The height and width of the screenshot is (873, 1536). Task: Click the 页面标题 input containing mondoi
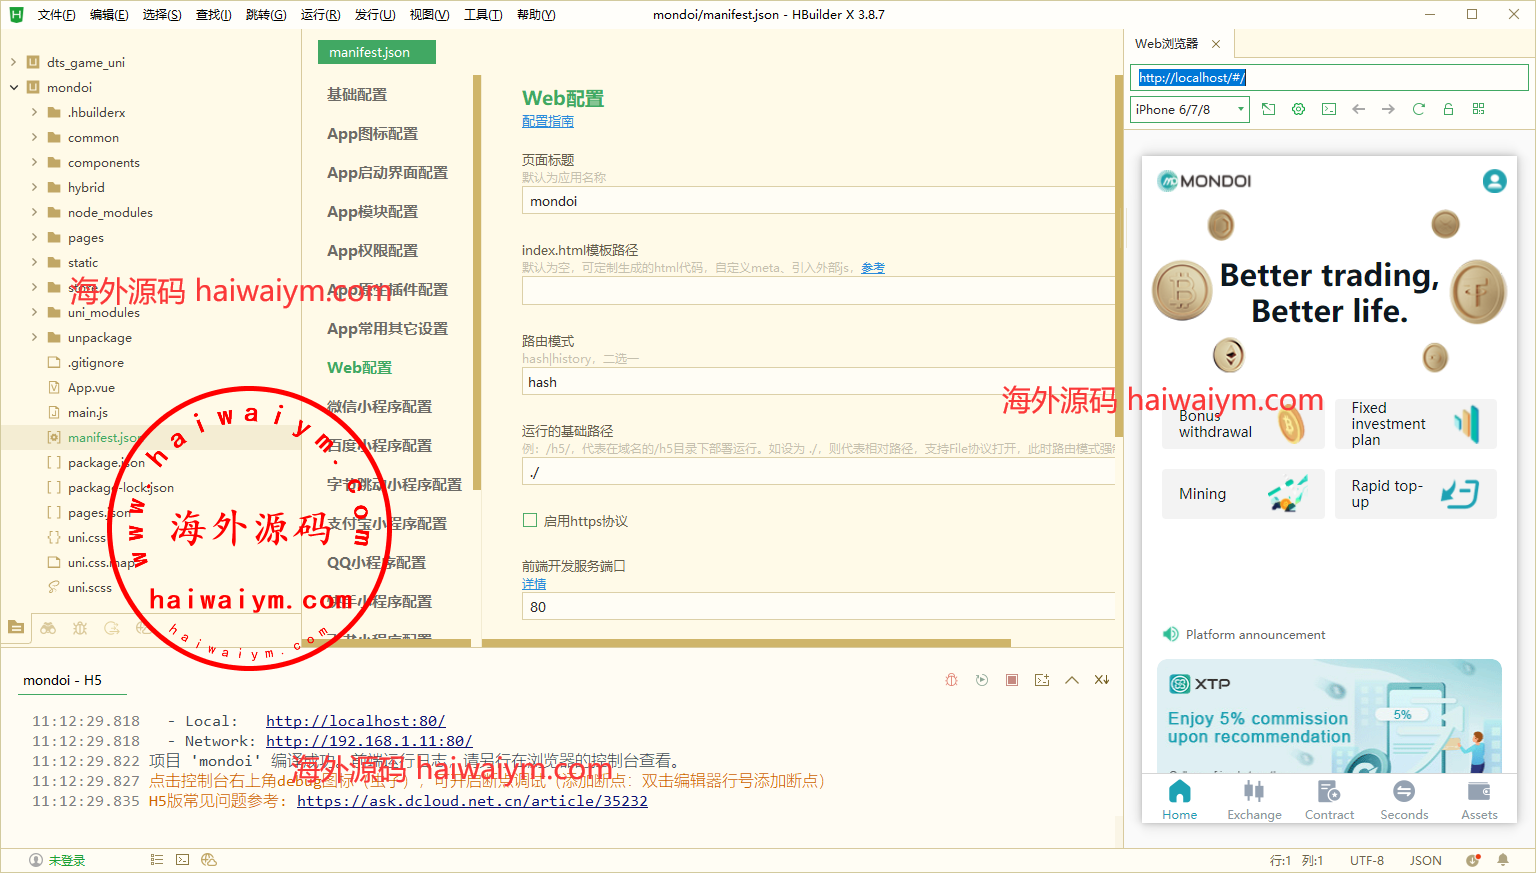817,201
